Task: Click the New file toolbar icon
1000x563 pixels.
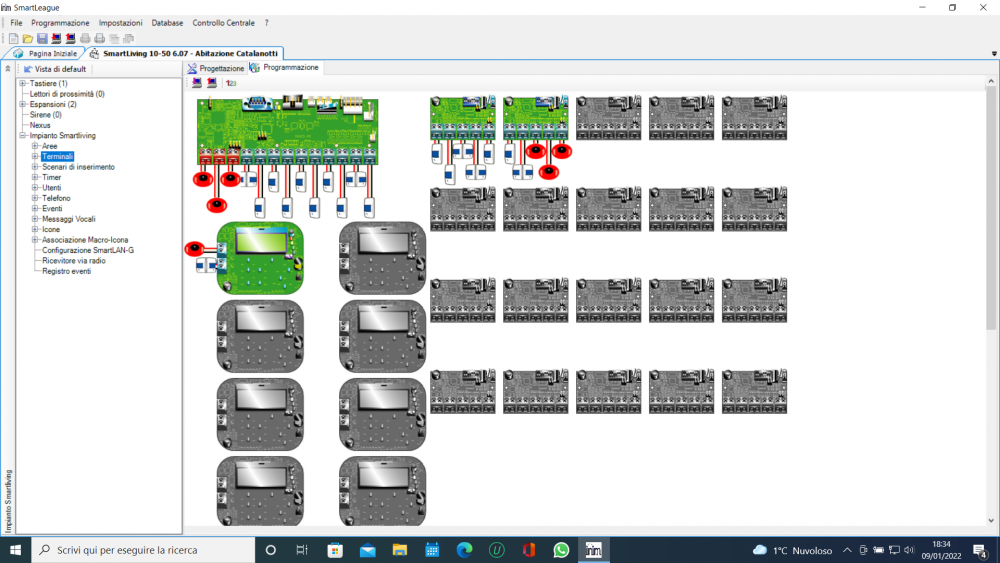Action: 14,38
